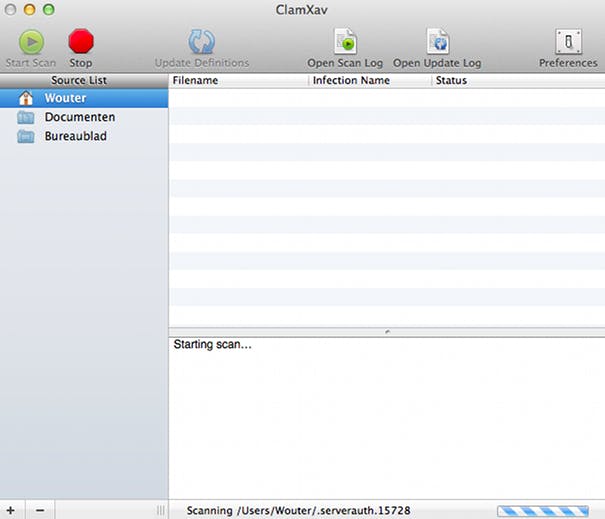The height and width of the screenshot is (519, 605).
Task: Close the ClamXav window
Action: (11, 9)
